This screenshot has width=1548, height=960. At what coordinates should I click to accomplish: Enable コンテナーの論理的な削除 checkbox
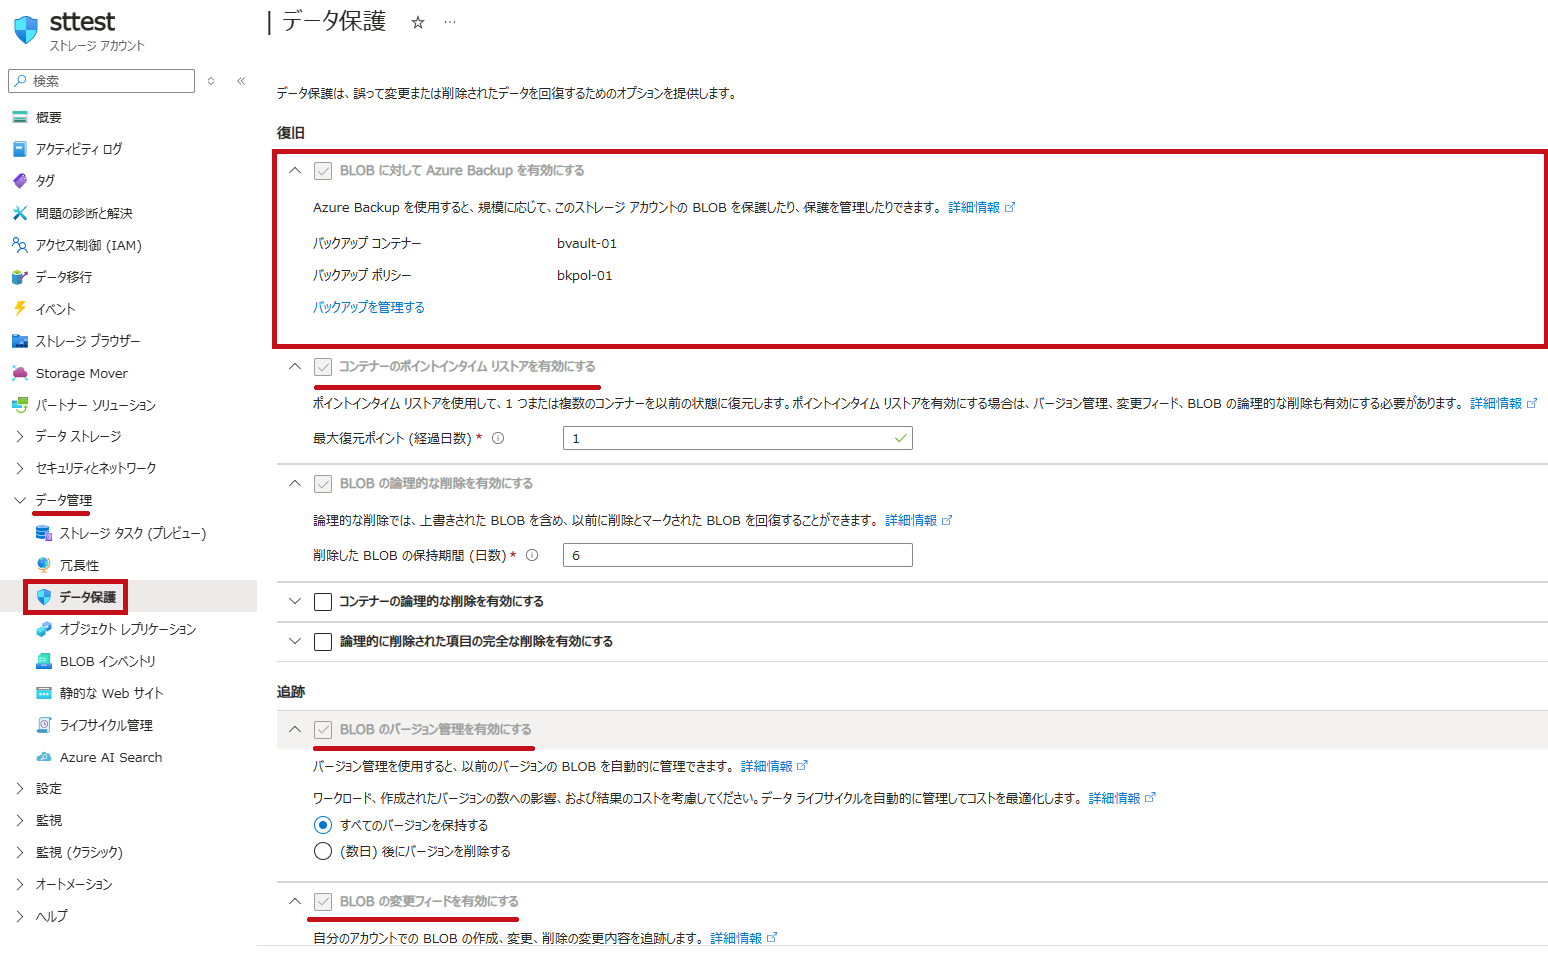point(323,602)
